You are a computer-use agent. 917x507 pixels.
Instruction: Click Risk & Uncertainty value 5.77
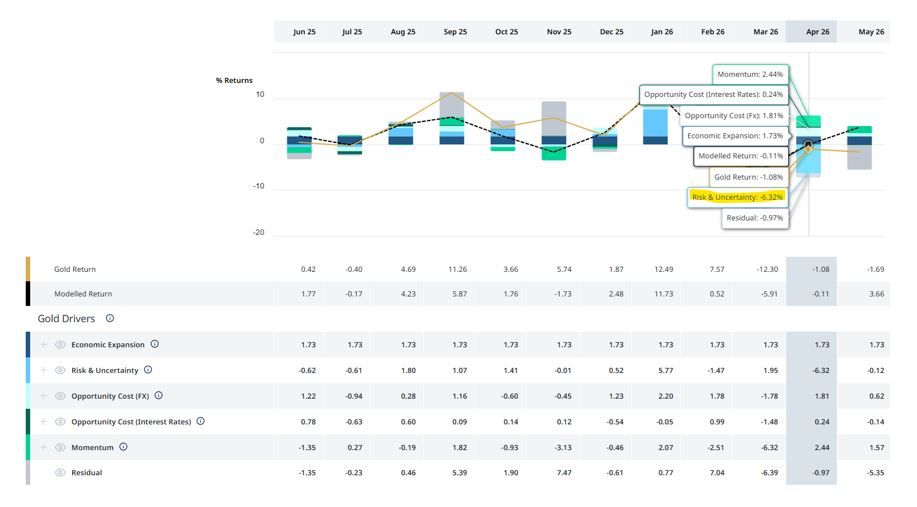(x=666, y=370)
